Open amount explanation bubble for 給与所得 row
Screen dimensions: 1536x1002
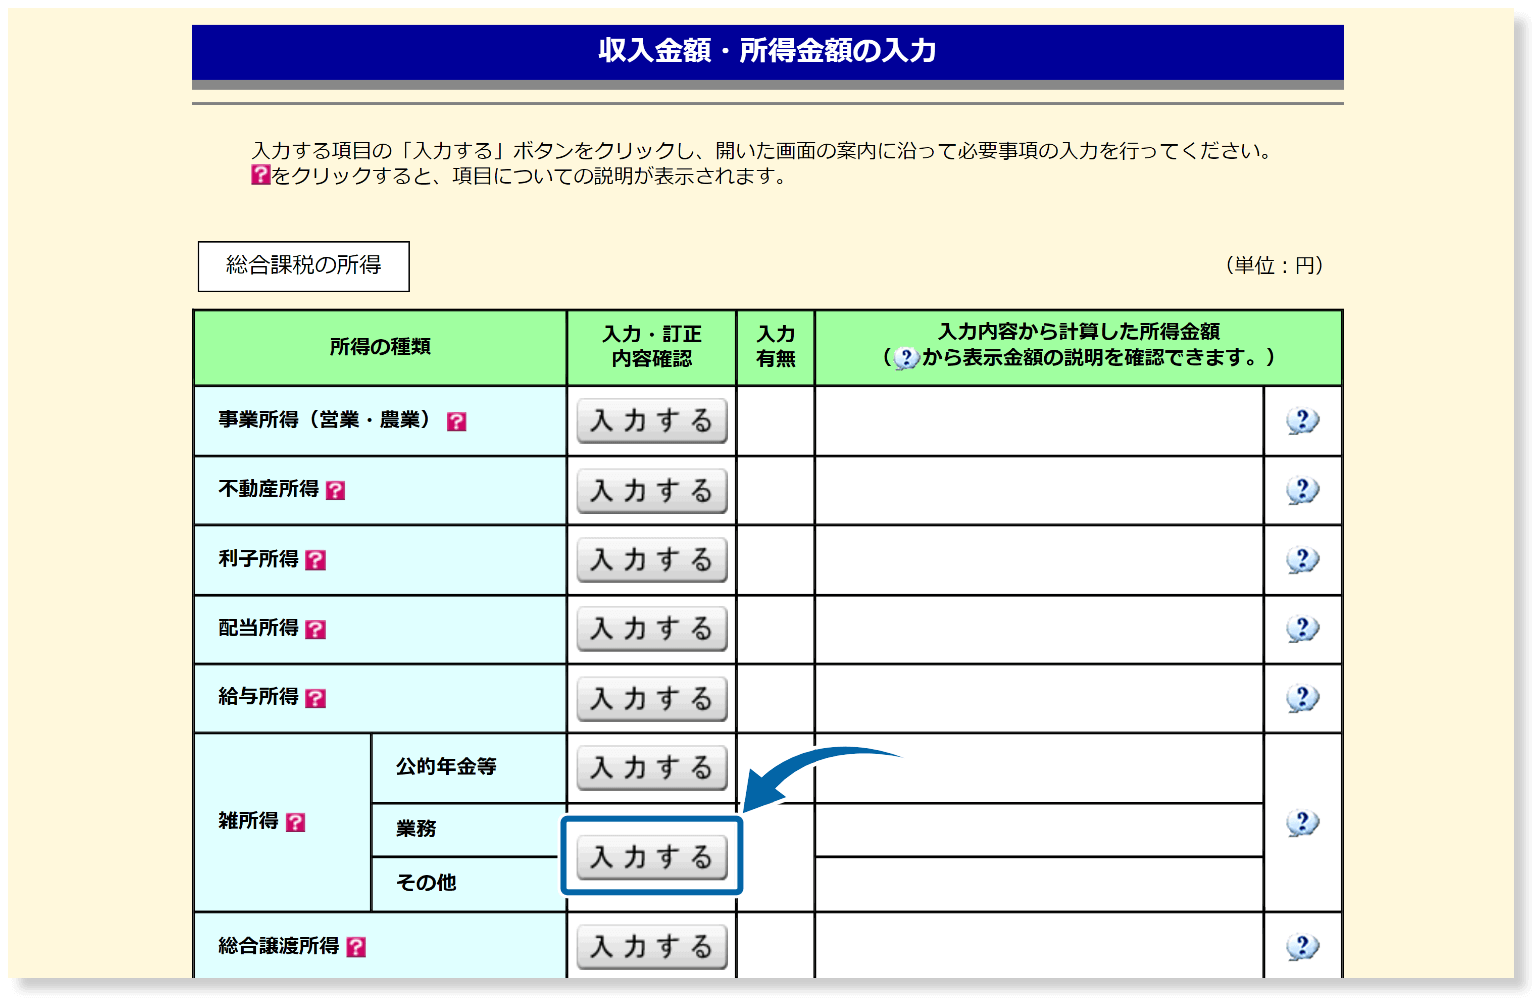(1303, 698)
